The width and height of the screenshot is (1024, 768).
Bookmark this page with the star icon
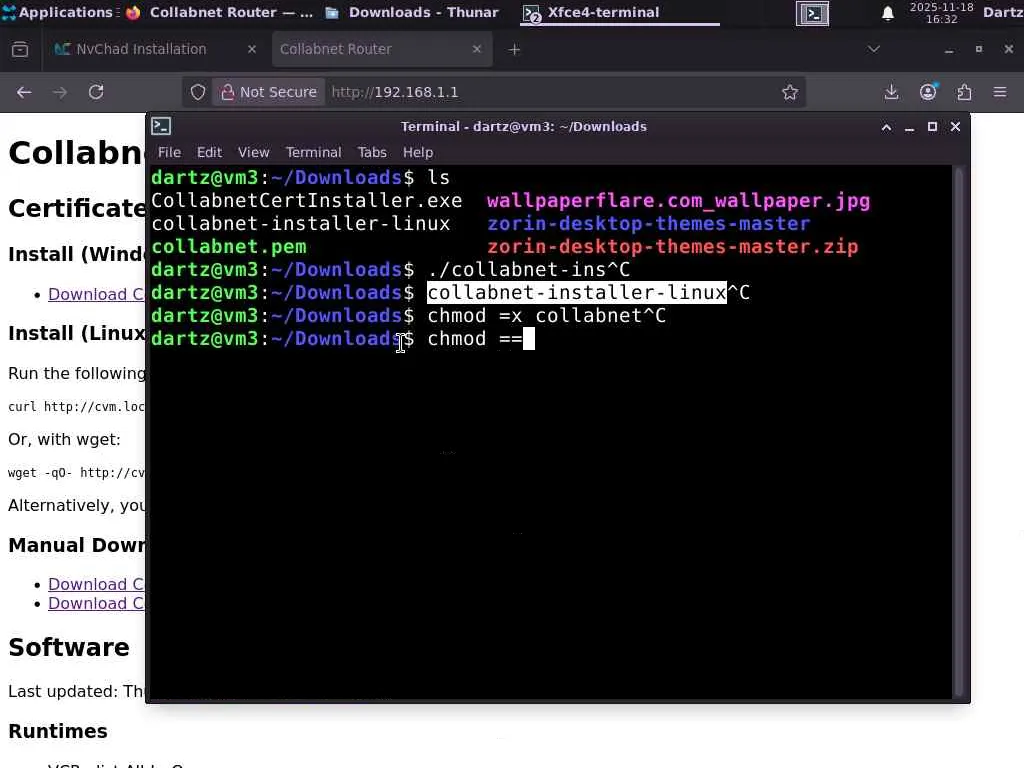coord(790,92)
